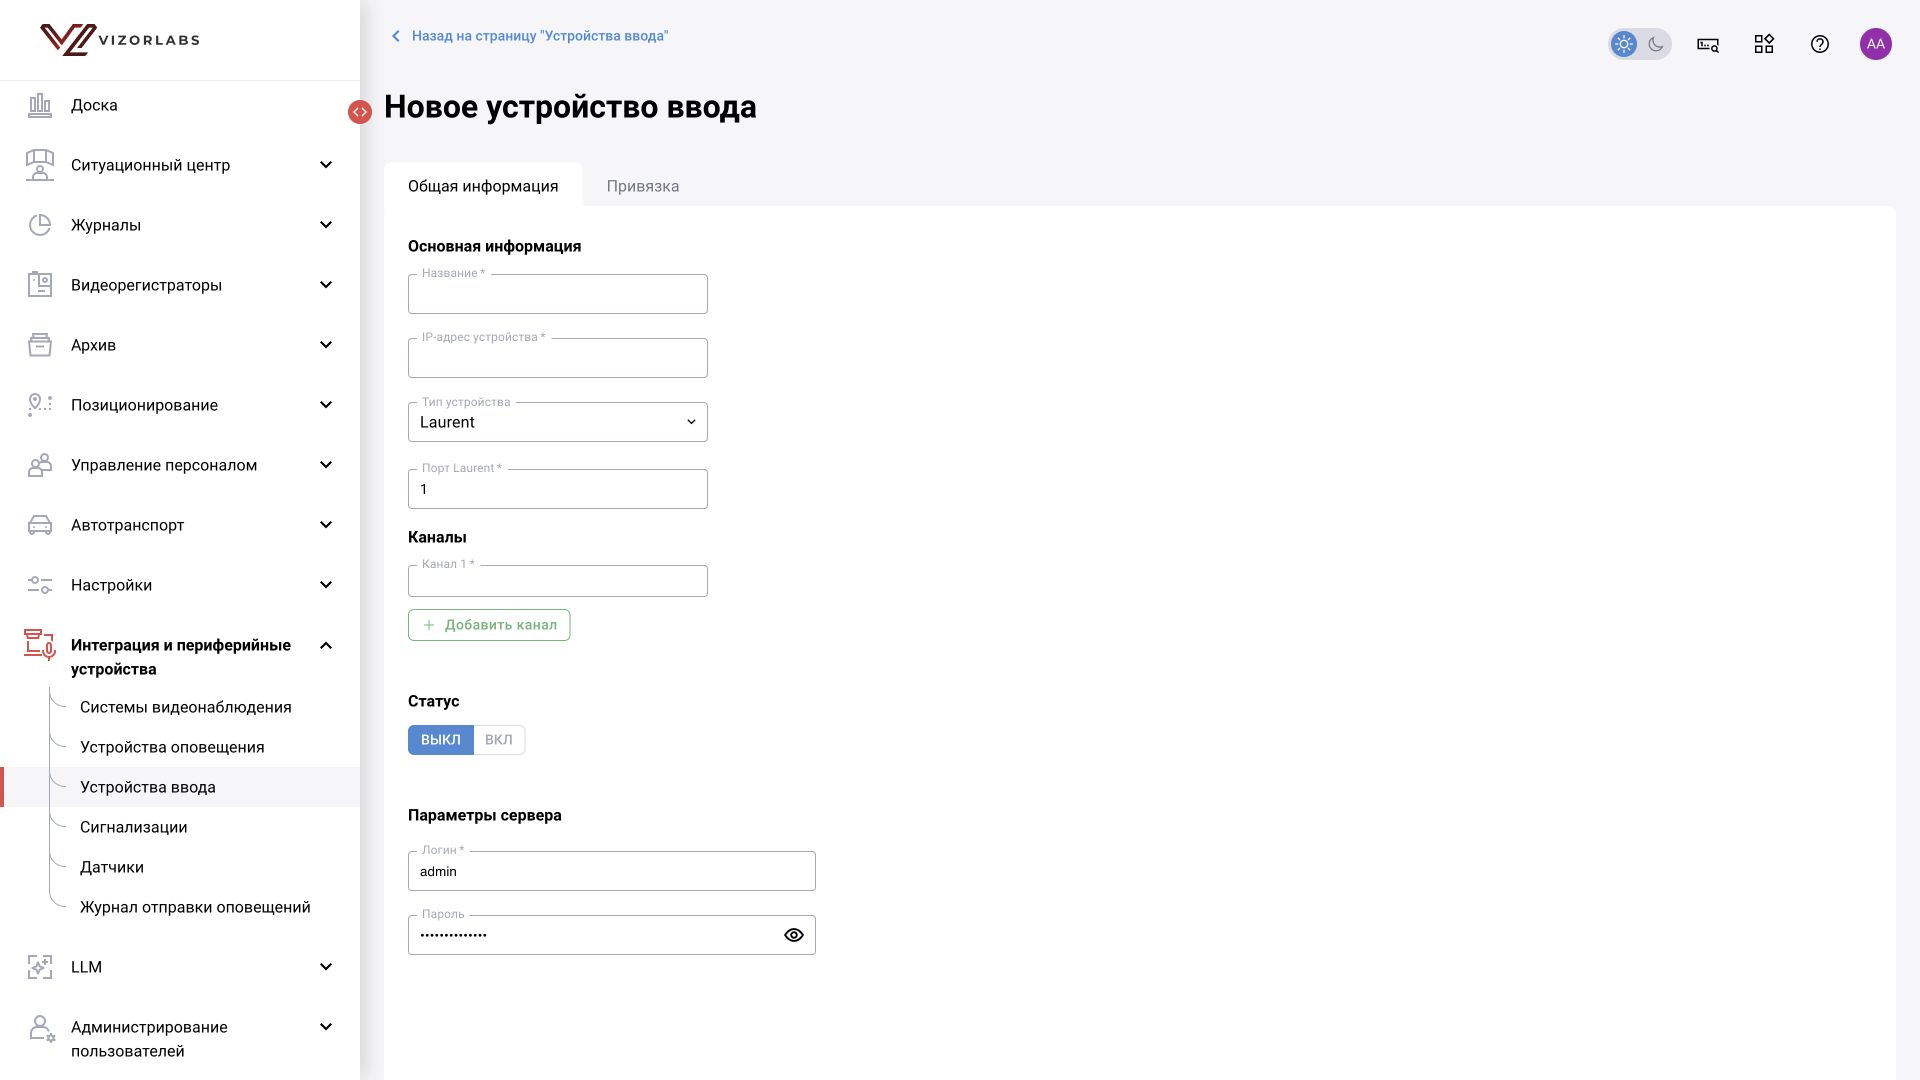Click the Логин field with admin
This screenshot has height=1080, width=1920.
coord(612,871)
